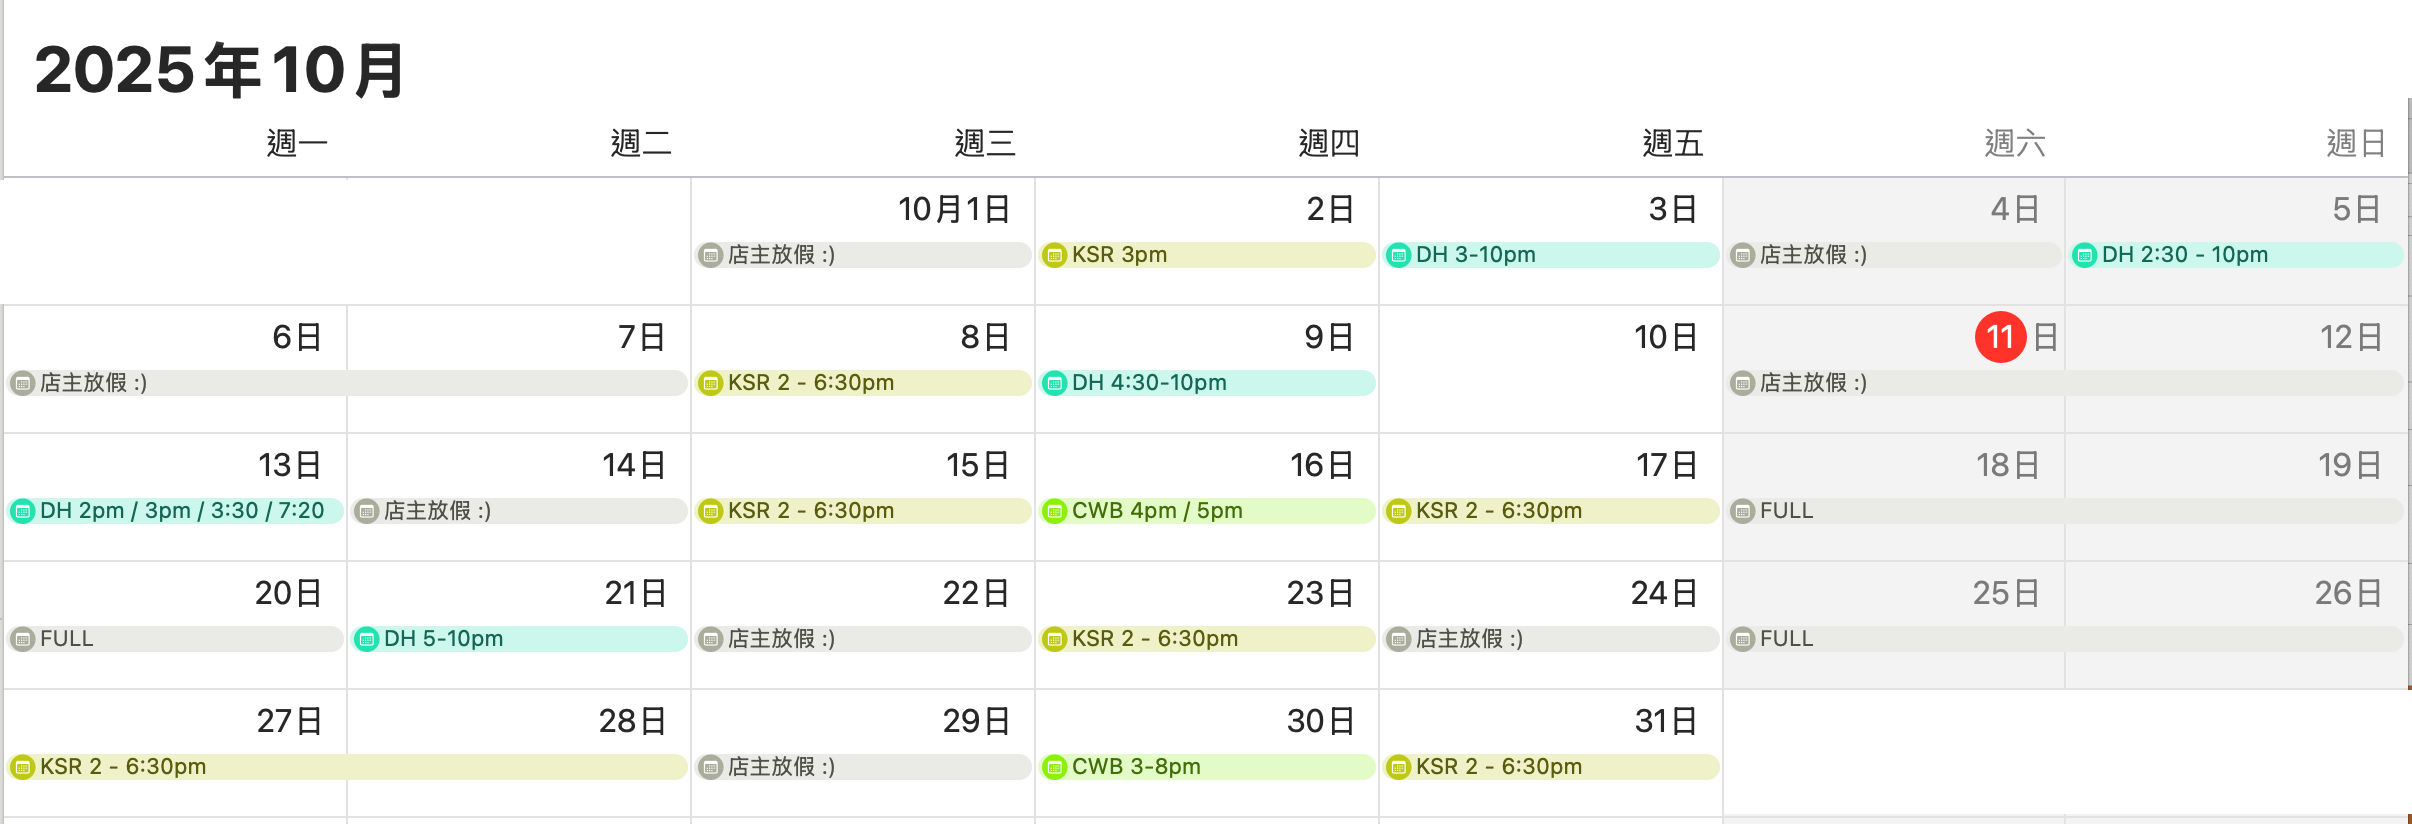This screenshot has height=824, width=2412.
Task: Click icon on DH 4:30-10pm event
Action: (x=1054, y=383)
